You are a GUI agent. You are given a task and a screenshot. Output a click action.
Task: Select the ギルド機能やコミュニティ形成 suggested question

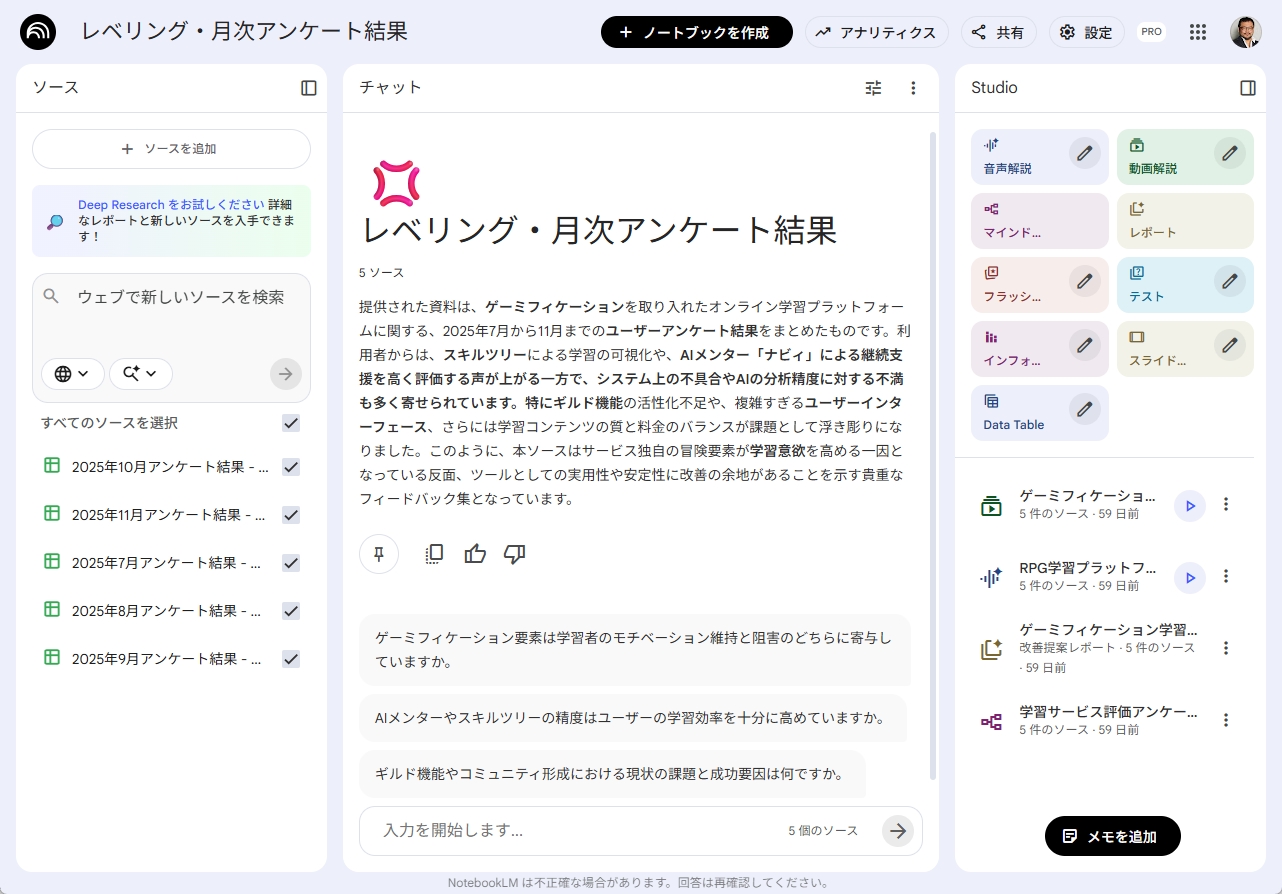612,774
